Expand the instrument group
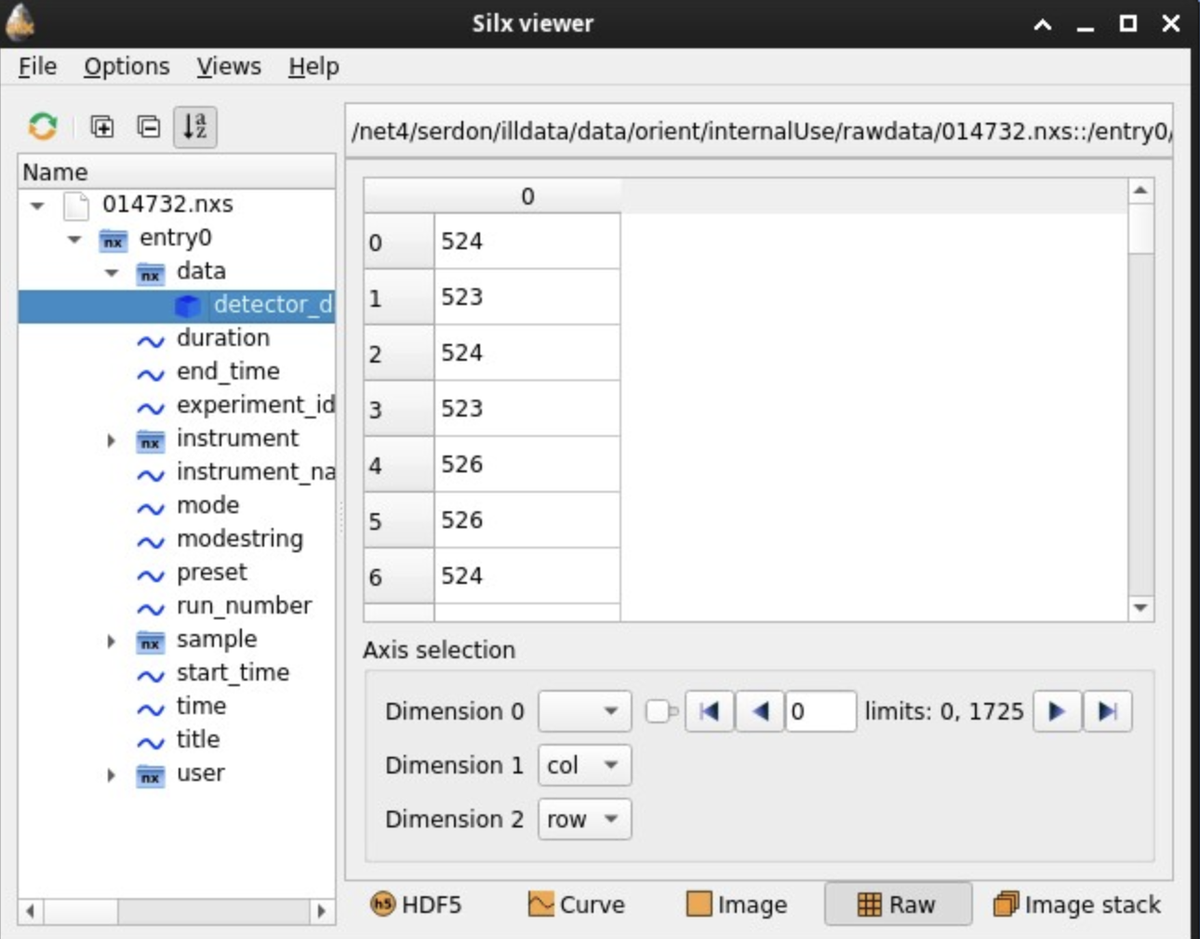 click(x=112, y=440)
